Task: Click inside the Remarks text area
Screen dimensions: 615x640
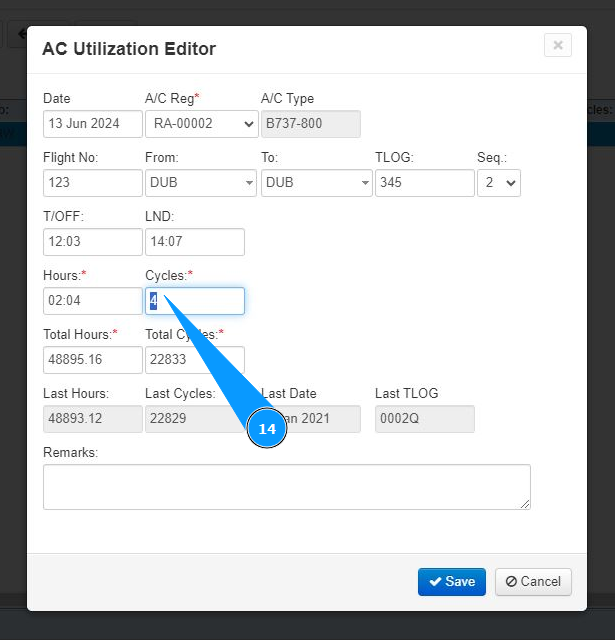Action: (286, 487)
